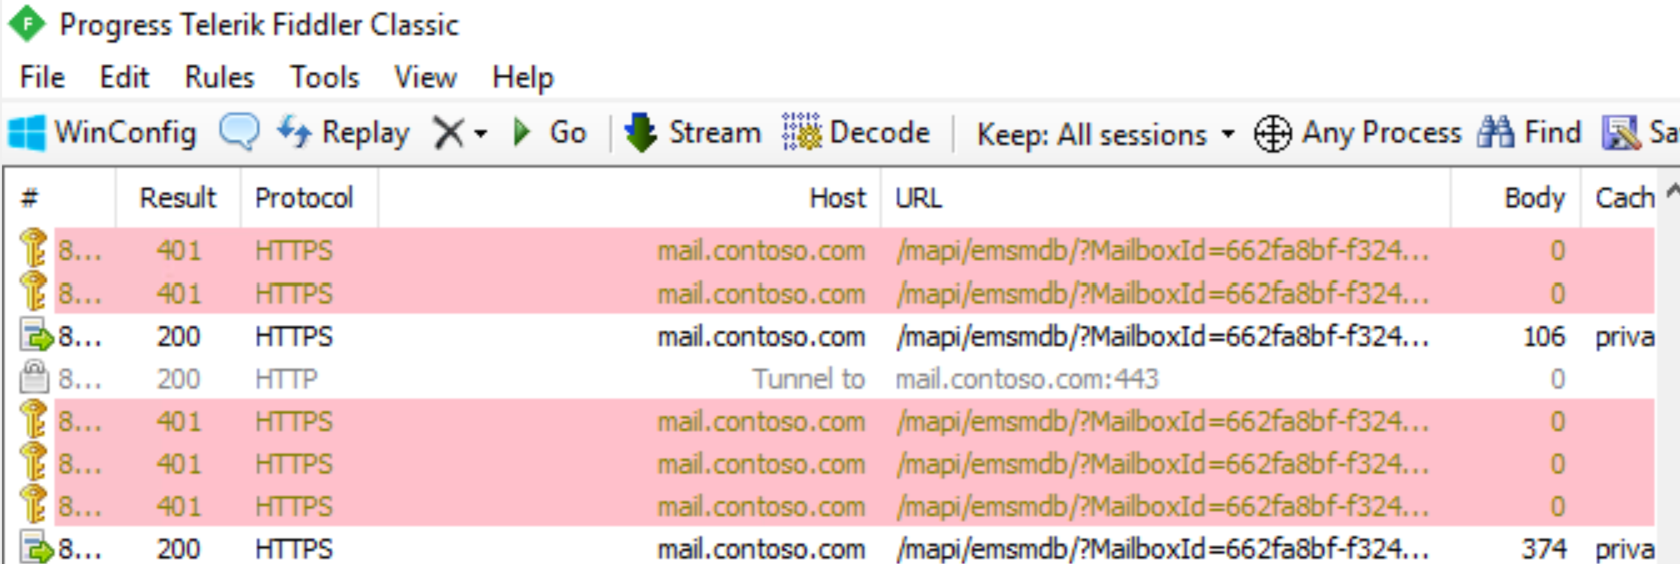Sort sessions by Result column header

[177, 198]
